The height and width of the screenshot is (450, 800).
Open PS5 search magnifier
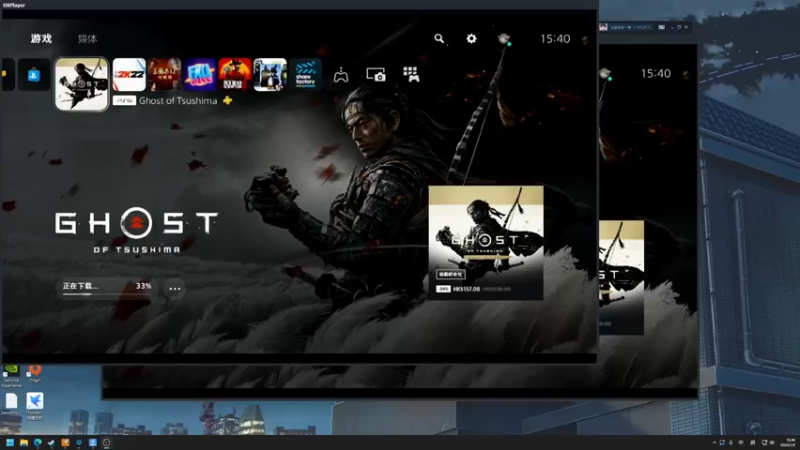[x=439, y=39]
